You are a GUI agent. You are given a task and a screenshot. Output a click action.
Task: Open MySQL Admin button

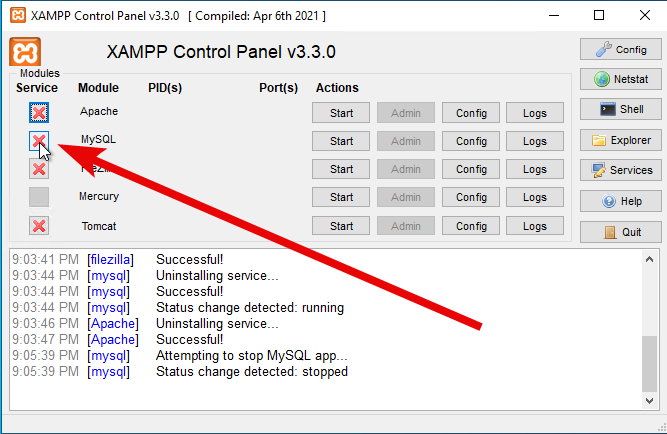406,141
